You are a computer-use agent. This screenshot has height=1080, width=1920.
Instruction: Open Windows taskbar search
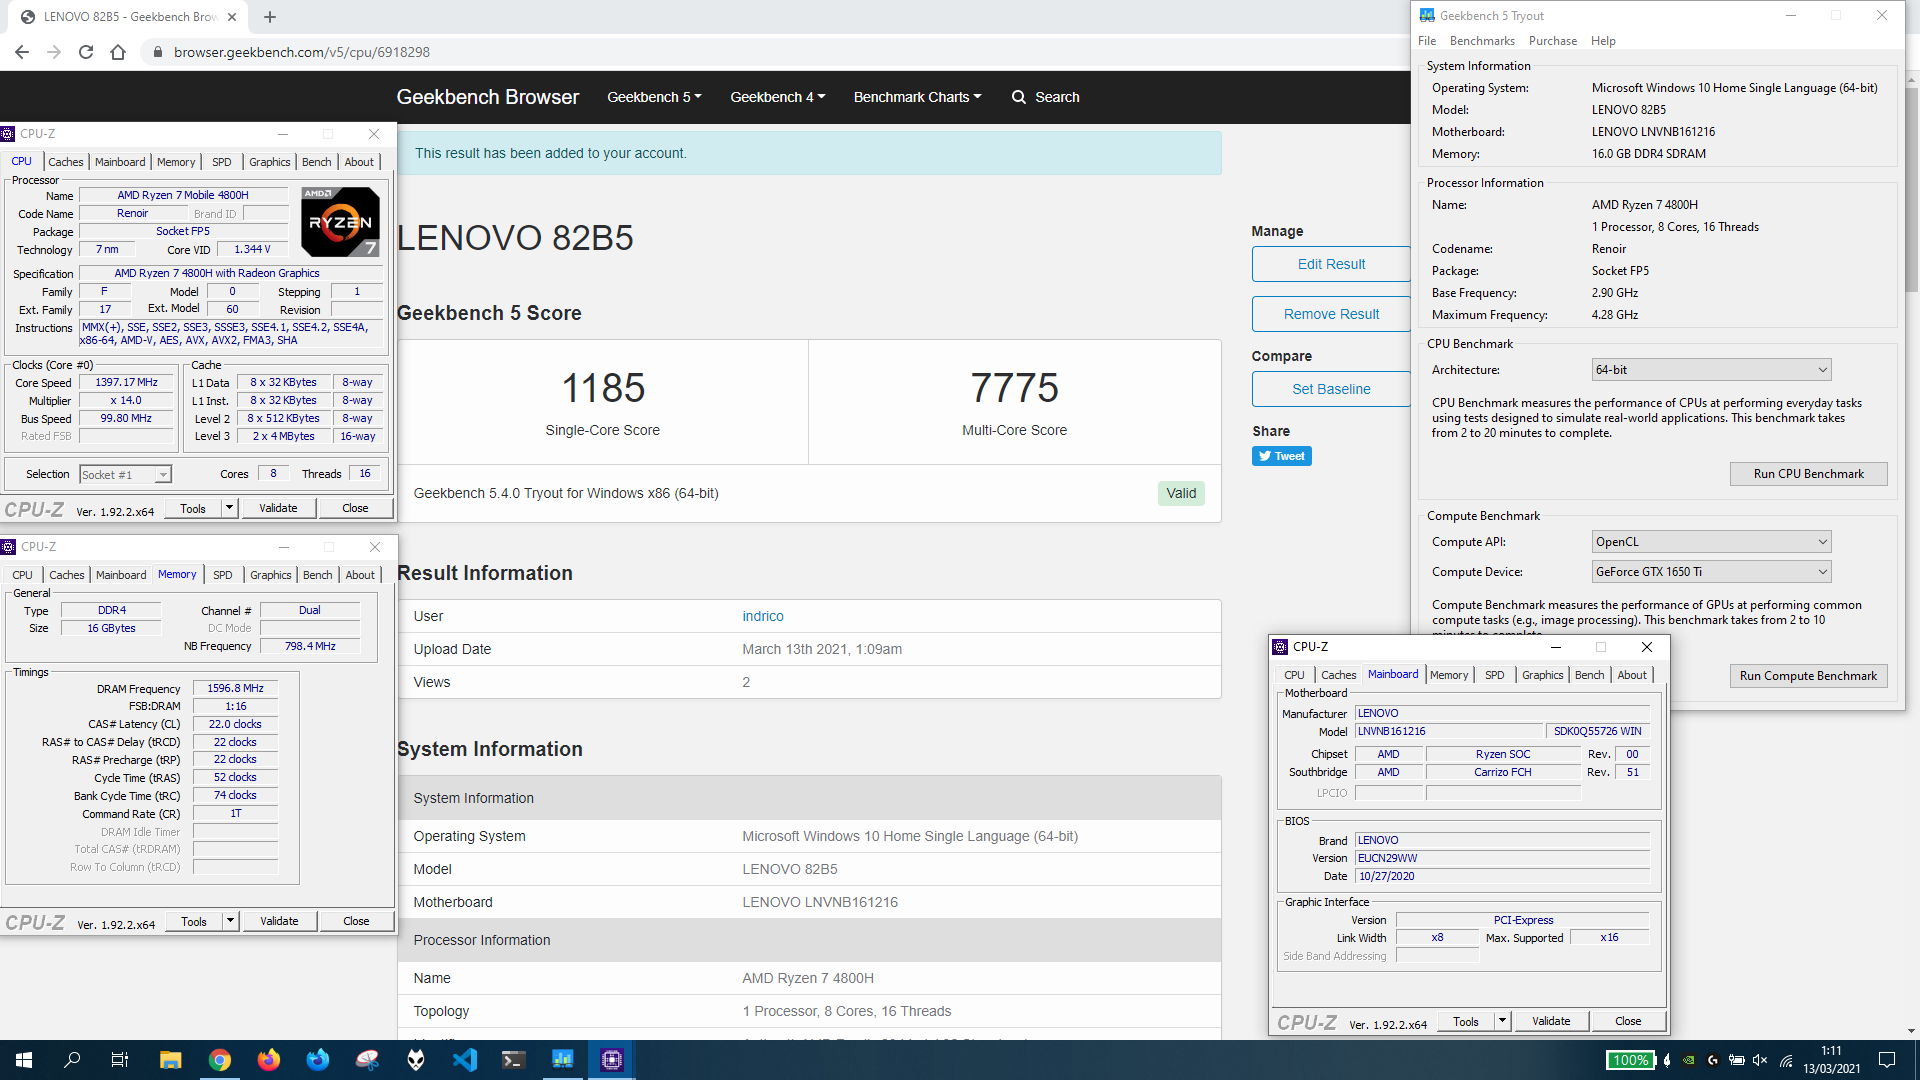tap(72, 1060)
